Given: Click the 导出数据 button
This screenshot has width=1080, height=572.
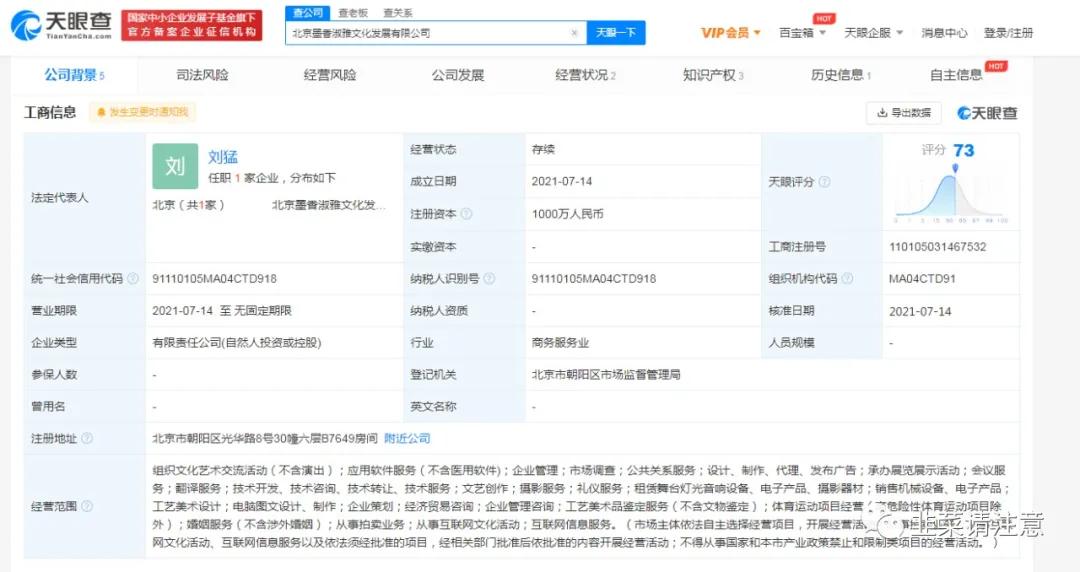Looking at the screenshot, I should tap(904, 112).
